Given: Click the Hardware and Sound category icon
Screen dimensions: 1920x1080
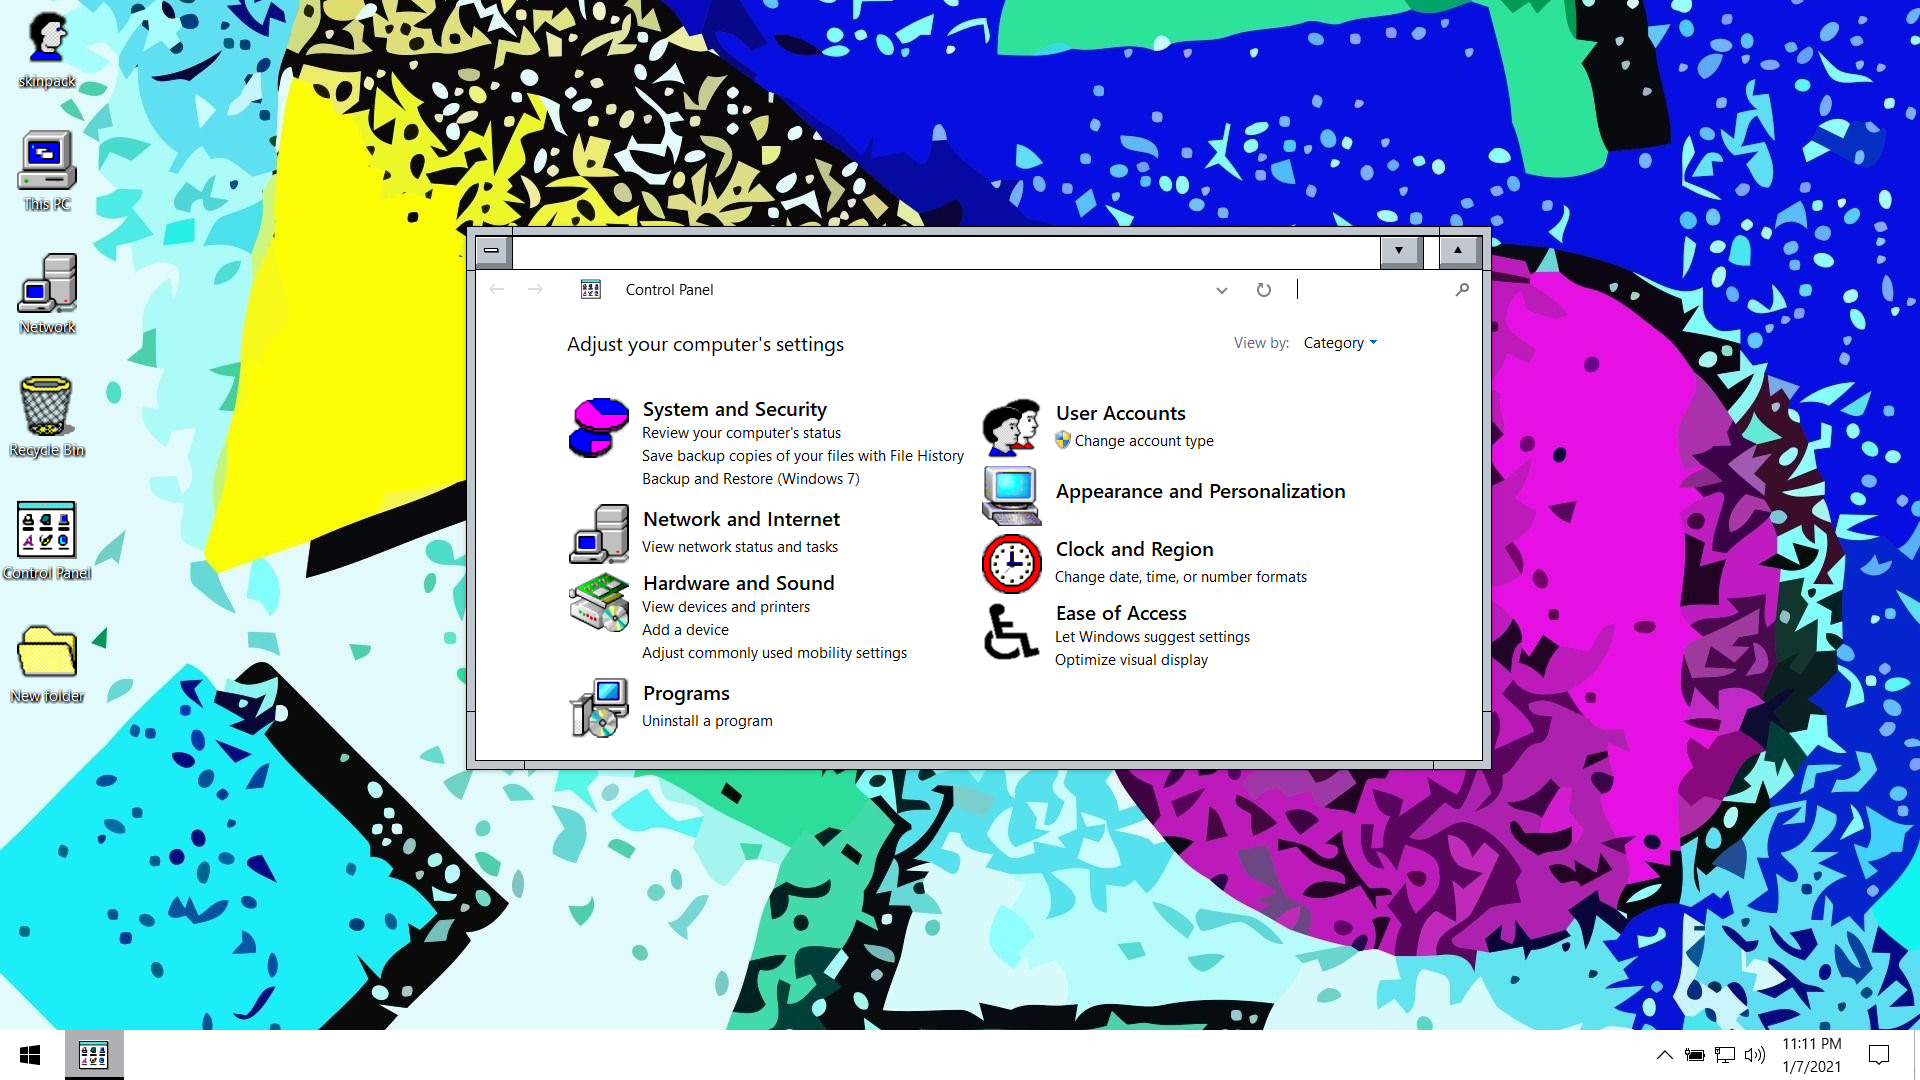Looking at the screenshot, I should [598, 602].
